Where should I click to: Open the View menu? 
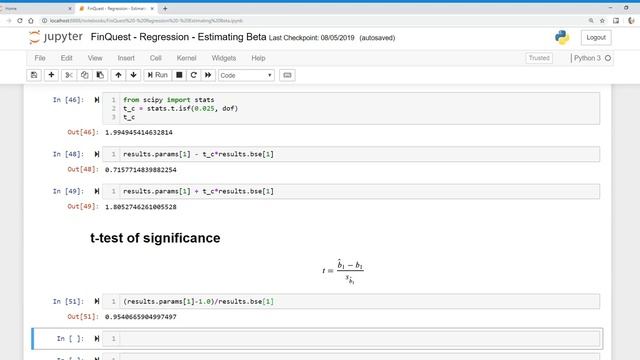95,58
